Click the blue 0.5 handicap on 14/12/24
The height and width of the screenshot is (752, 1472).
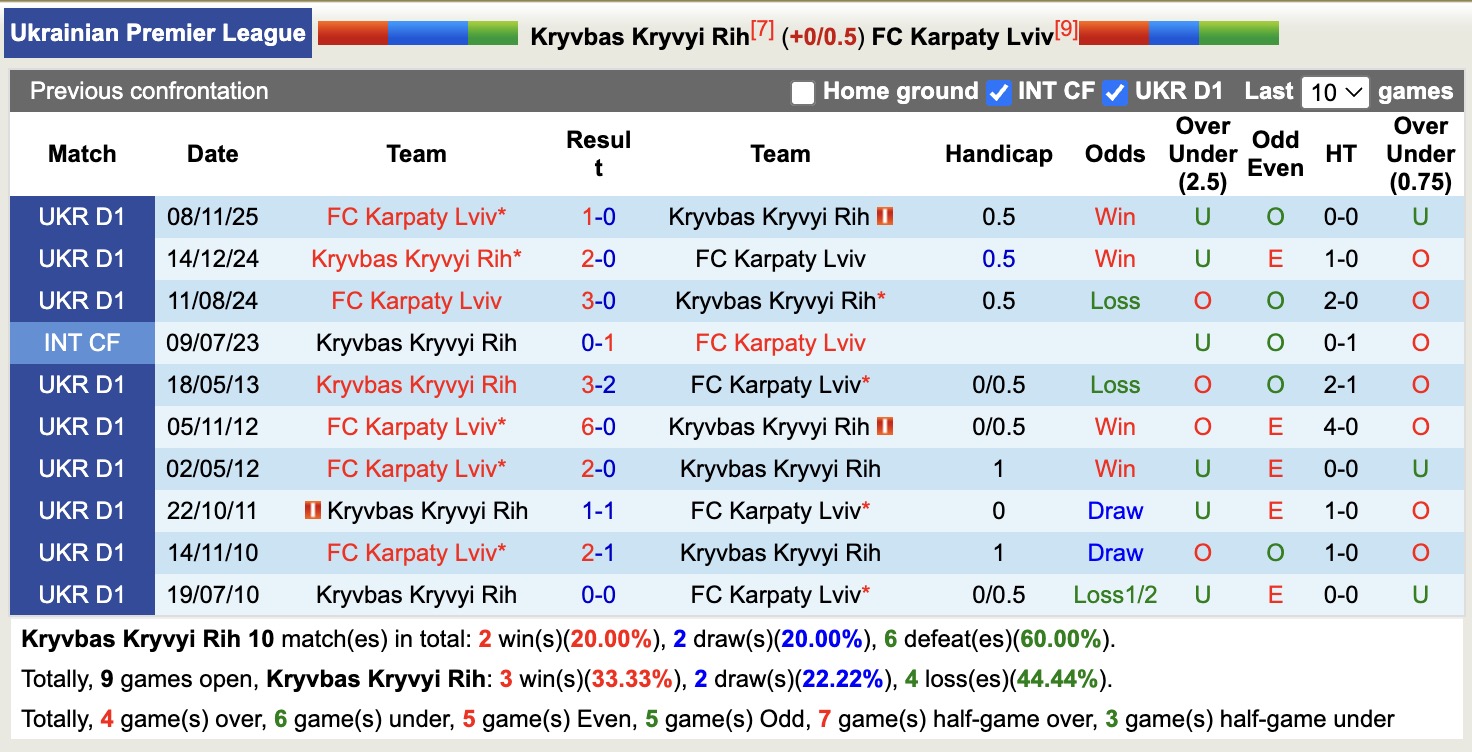tap(999, 259)
